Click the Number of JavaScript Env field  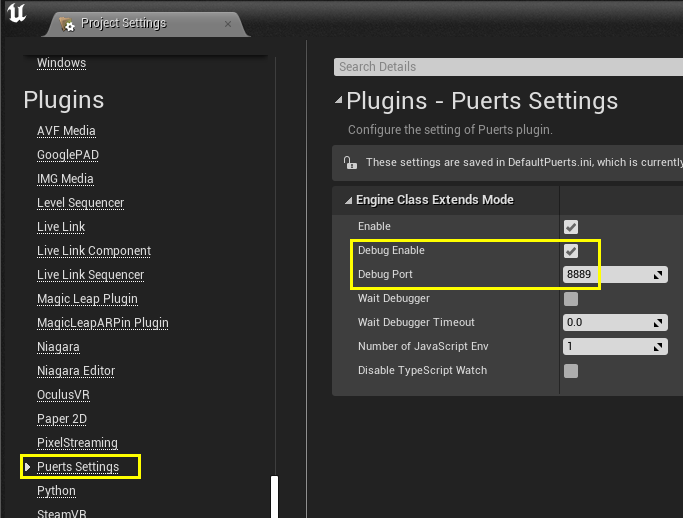[615, 346]
